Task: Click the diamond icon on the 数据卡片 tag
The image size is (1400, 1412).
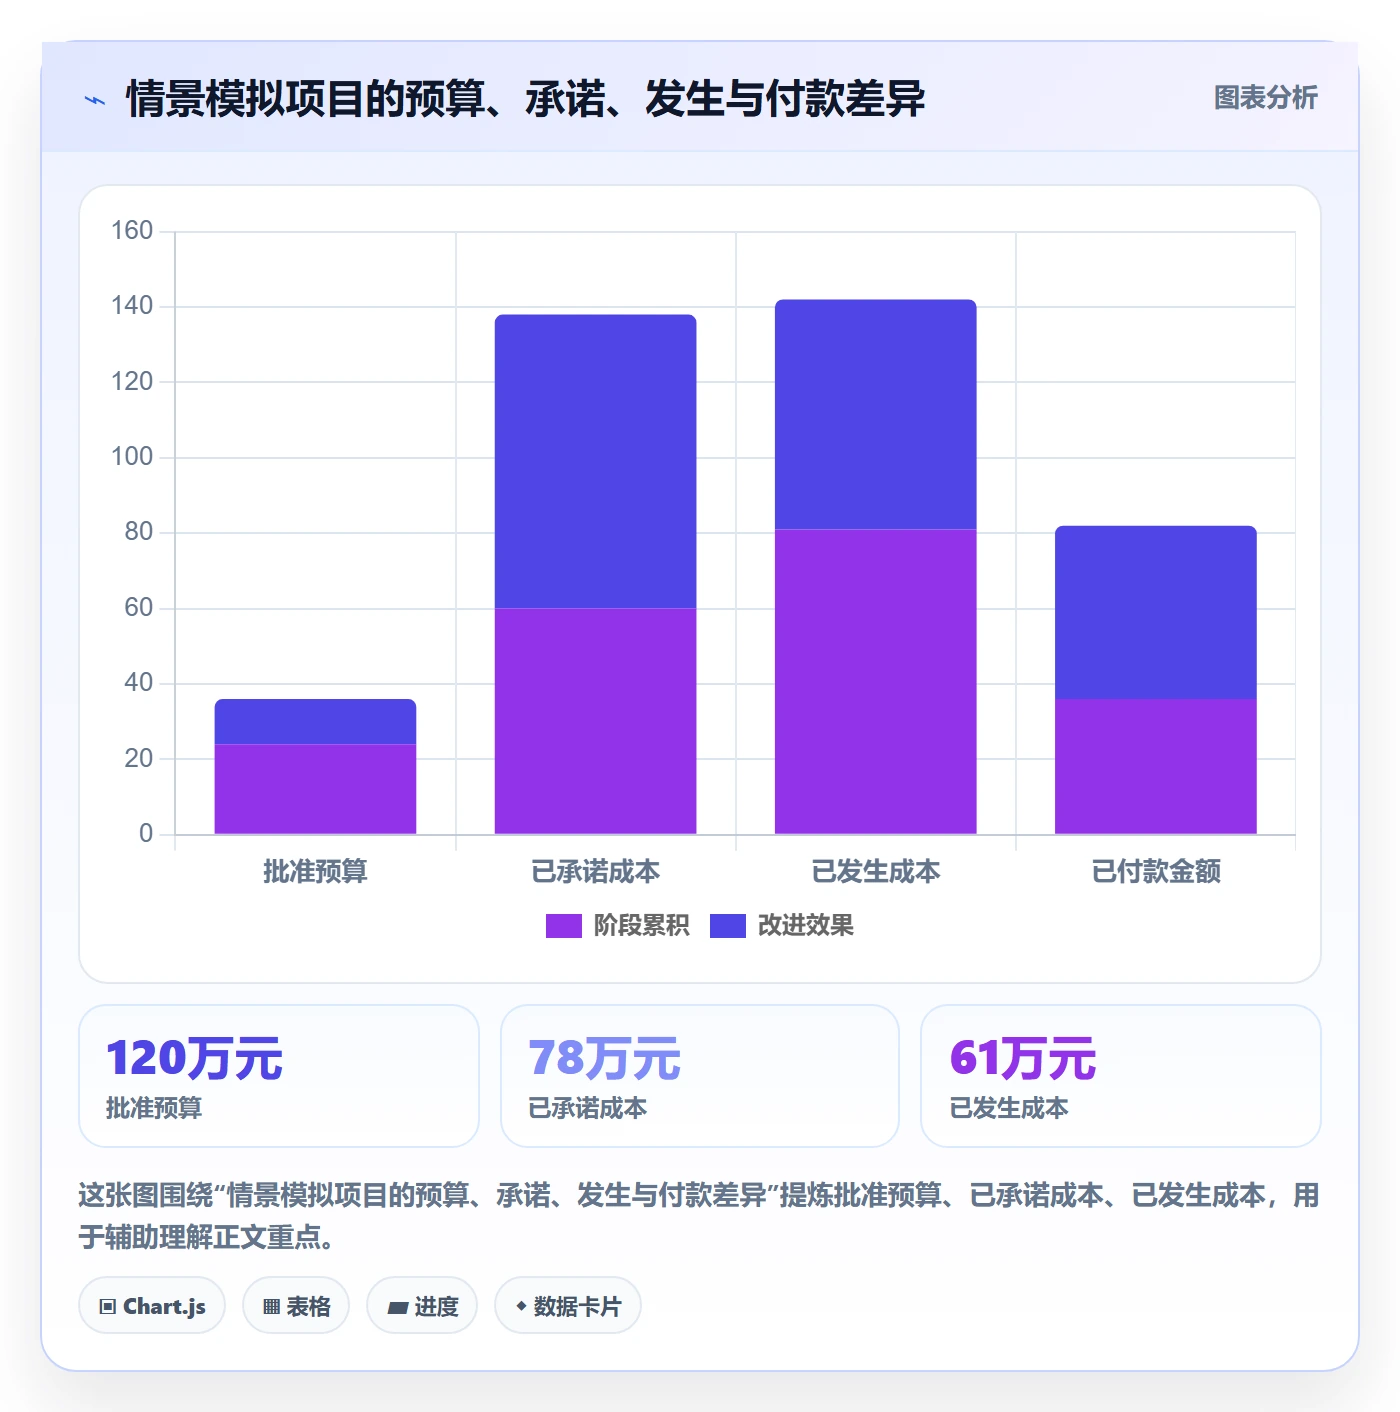Action: [521, 1306]
